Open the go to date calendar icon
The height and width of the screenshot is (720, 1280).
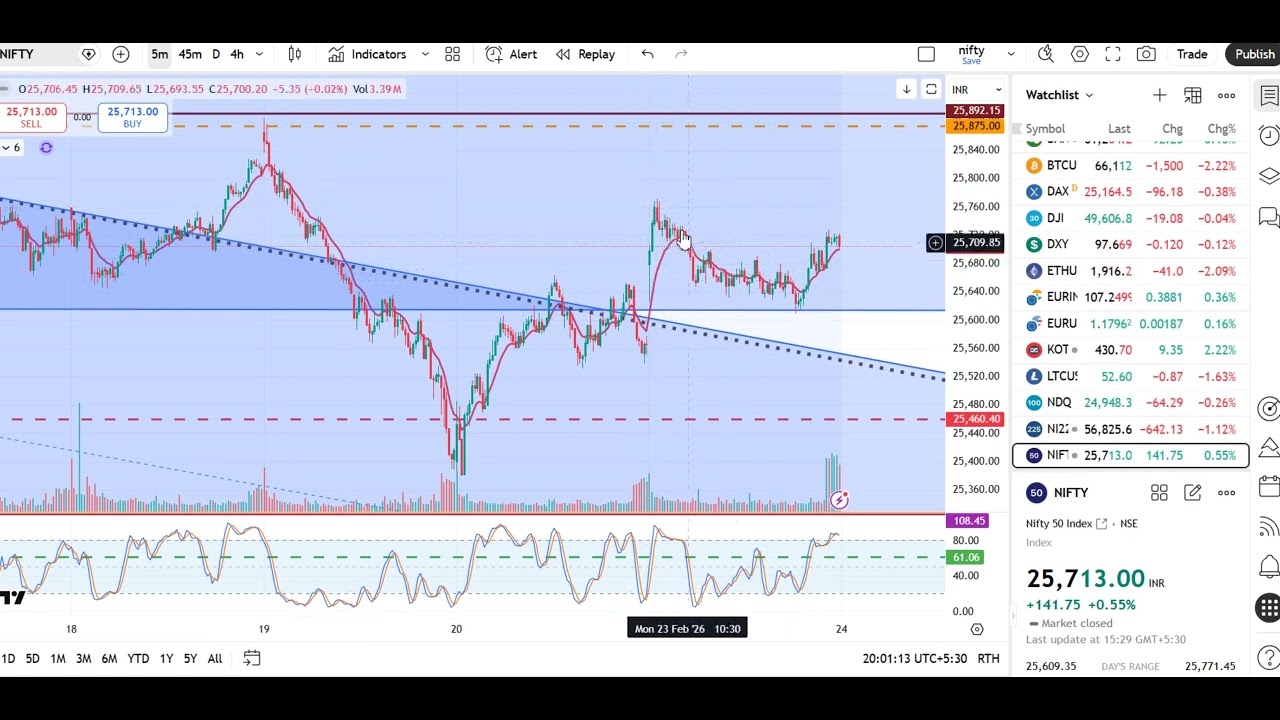pyautogui.click(x=252, y=657)
